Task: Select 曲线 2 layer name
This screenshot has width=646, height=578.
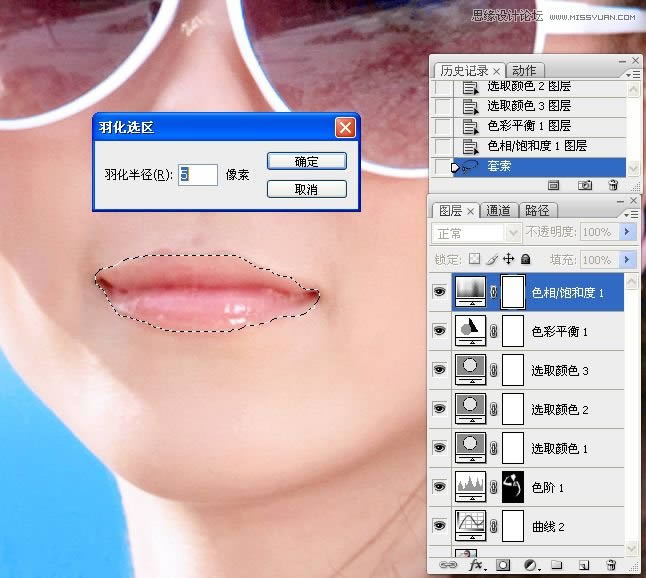Action: [x=548, y=526]
